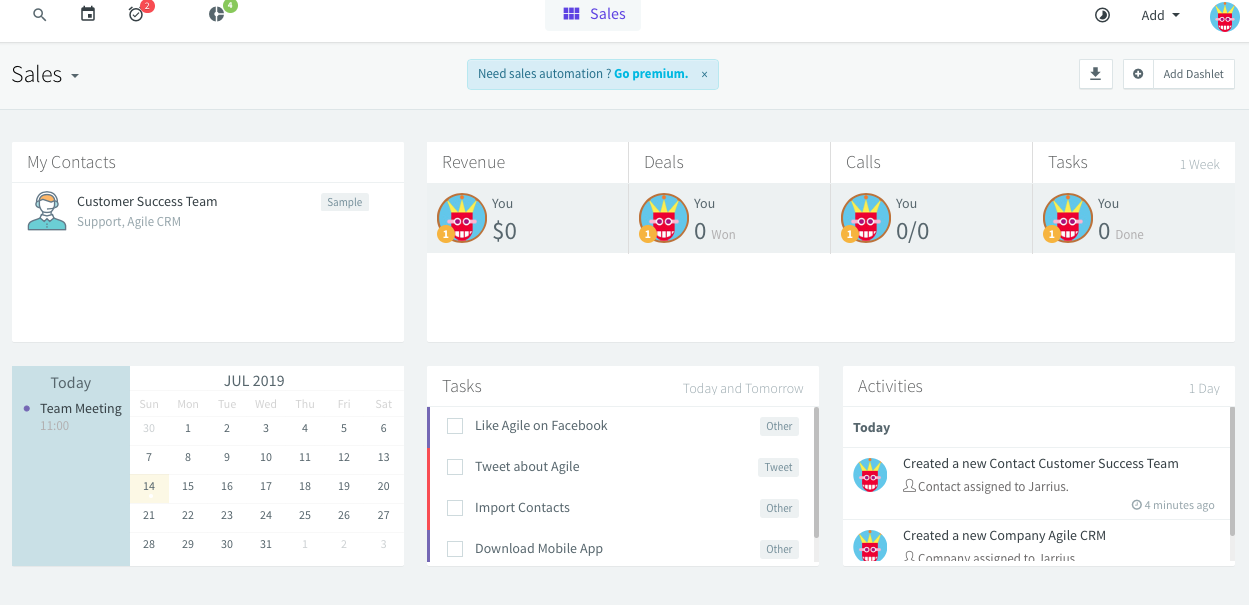The image size is (1249, 605).
Task: Click the Customer Success Team support avatar
Action: [x=47, y=211]
